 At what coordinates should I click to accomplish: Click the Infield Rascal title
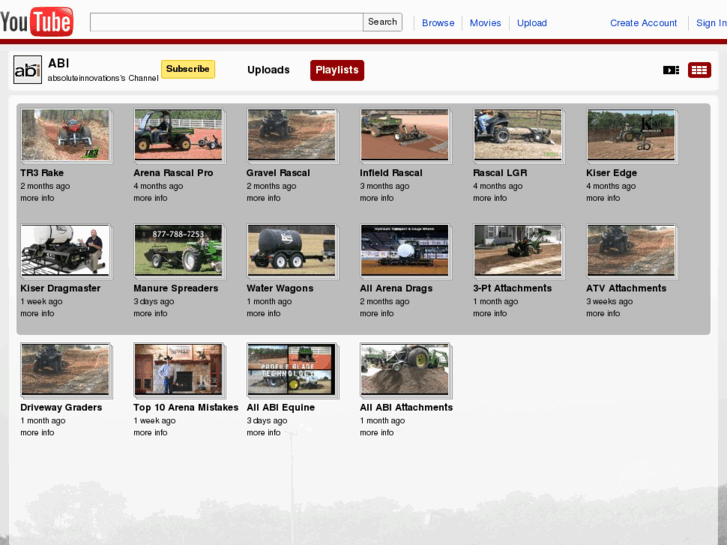click(x=391, y=173)
